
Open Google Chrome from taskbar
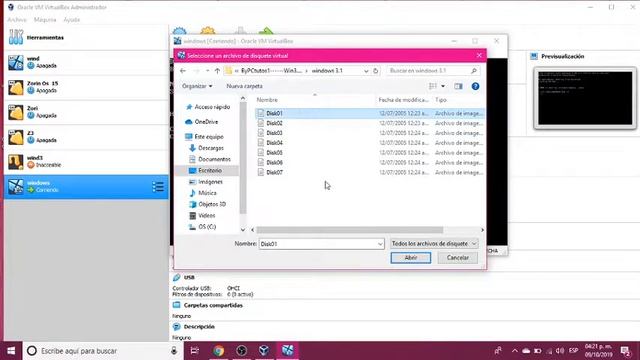pos(219,351)
